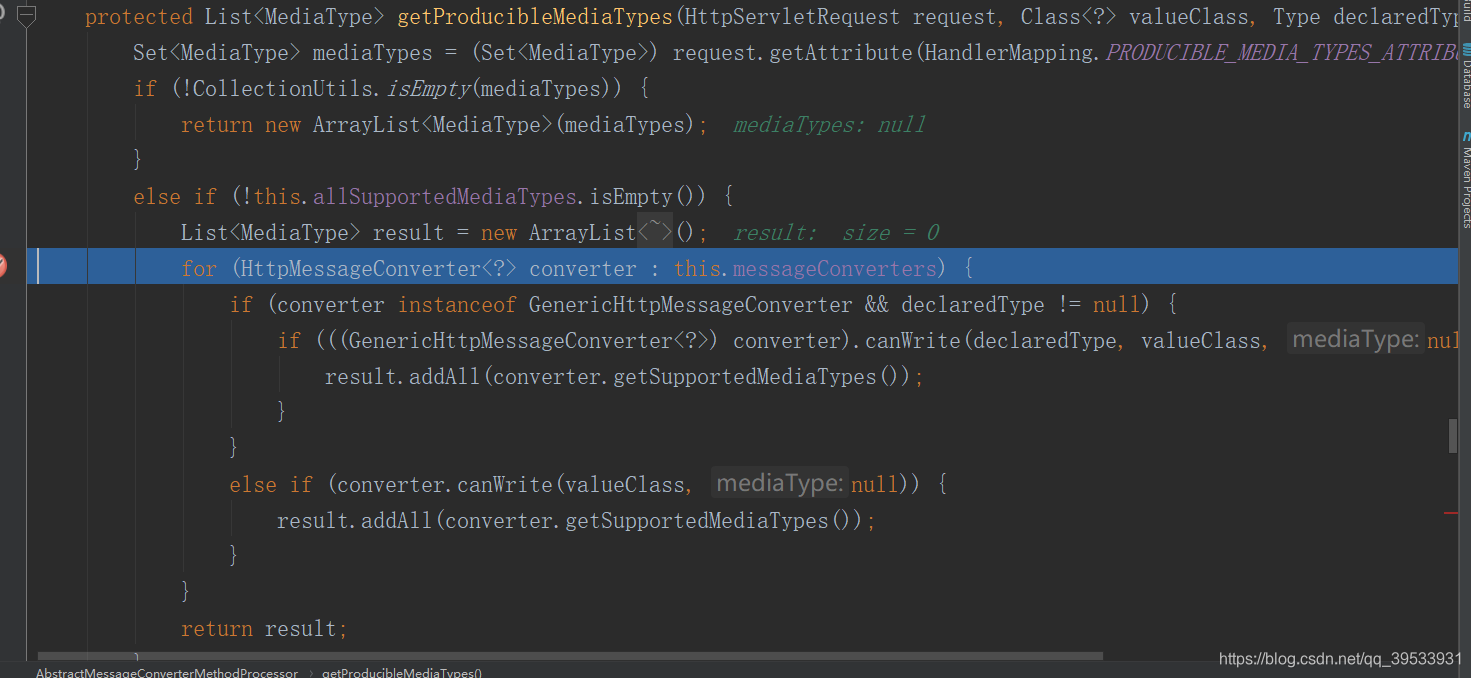
Task: Click the 'result: size = 0' debug value
Action: 836,233
